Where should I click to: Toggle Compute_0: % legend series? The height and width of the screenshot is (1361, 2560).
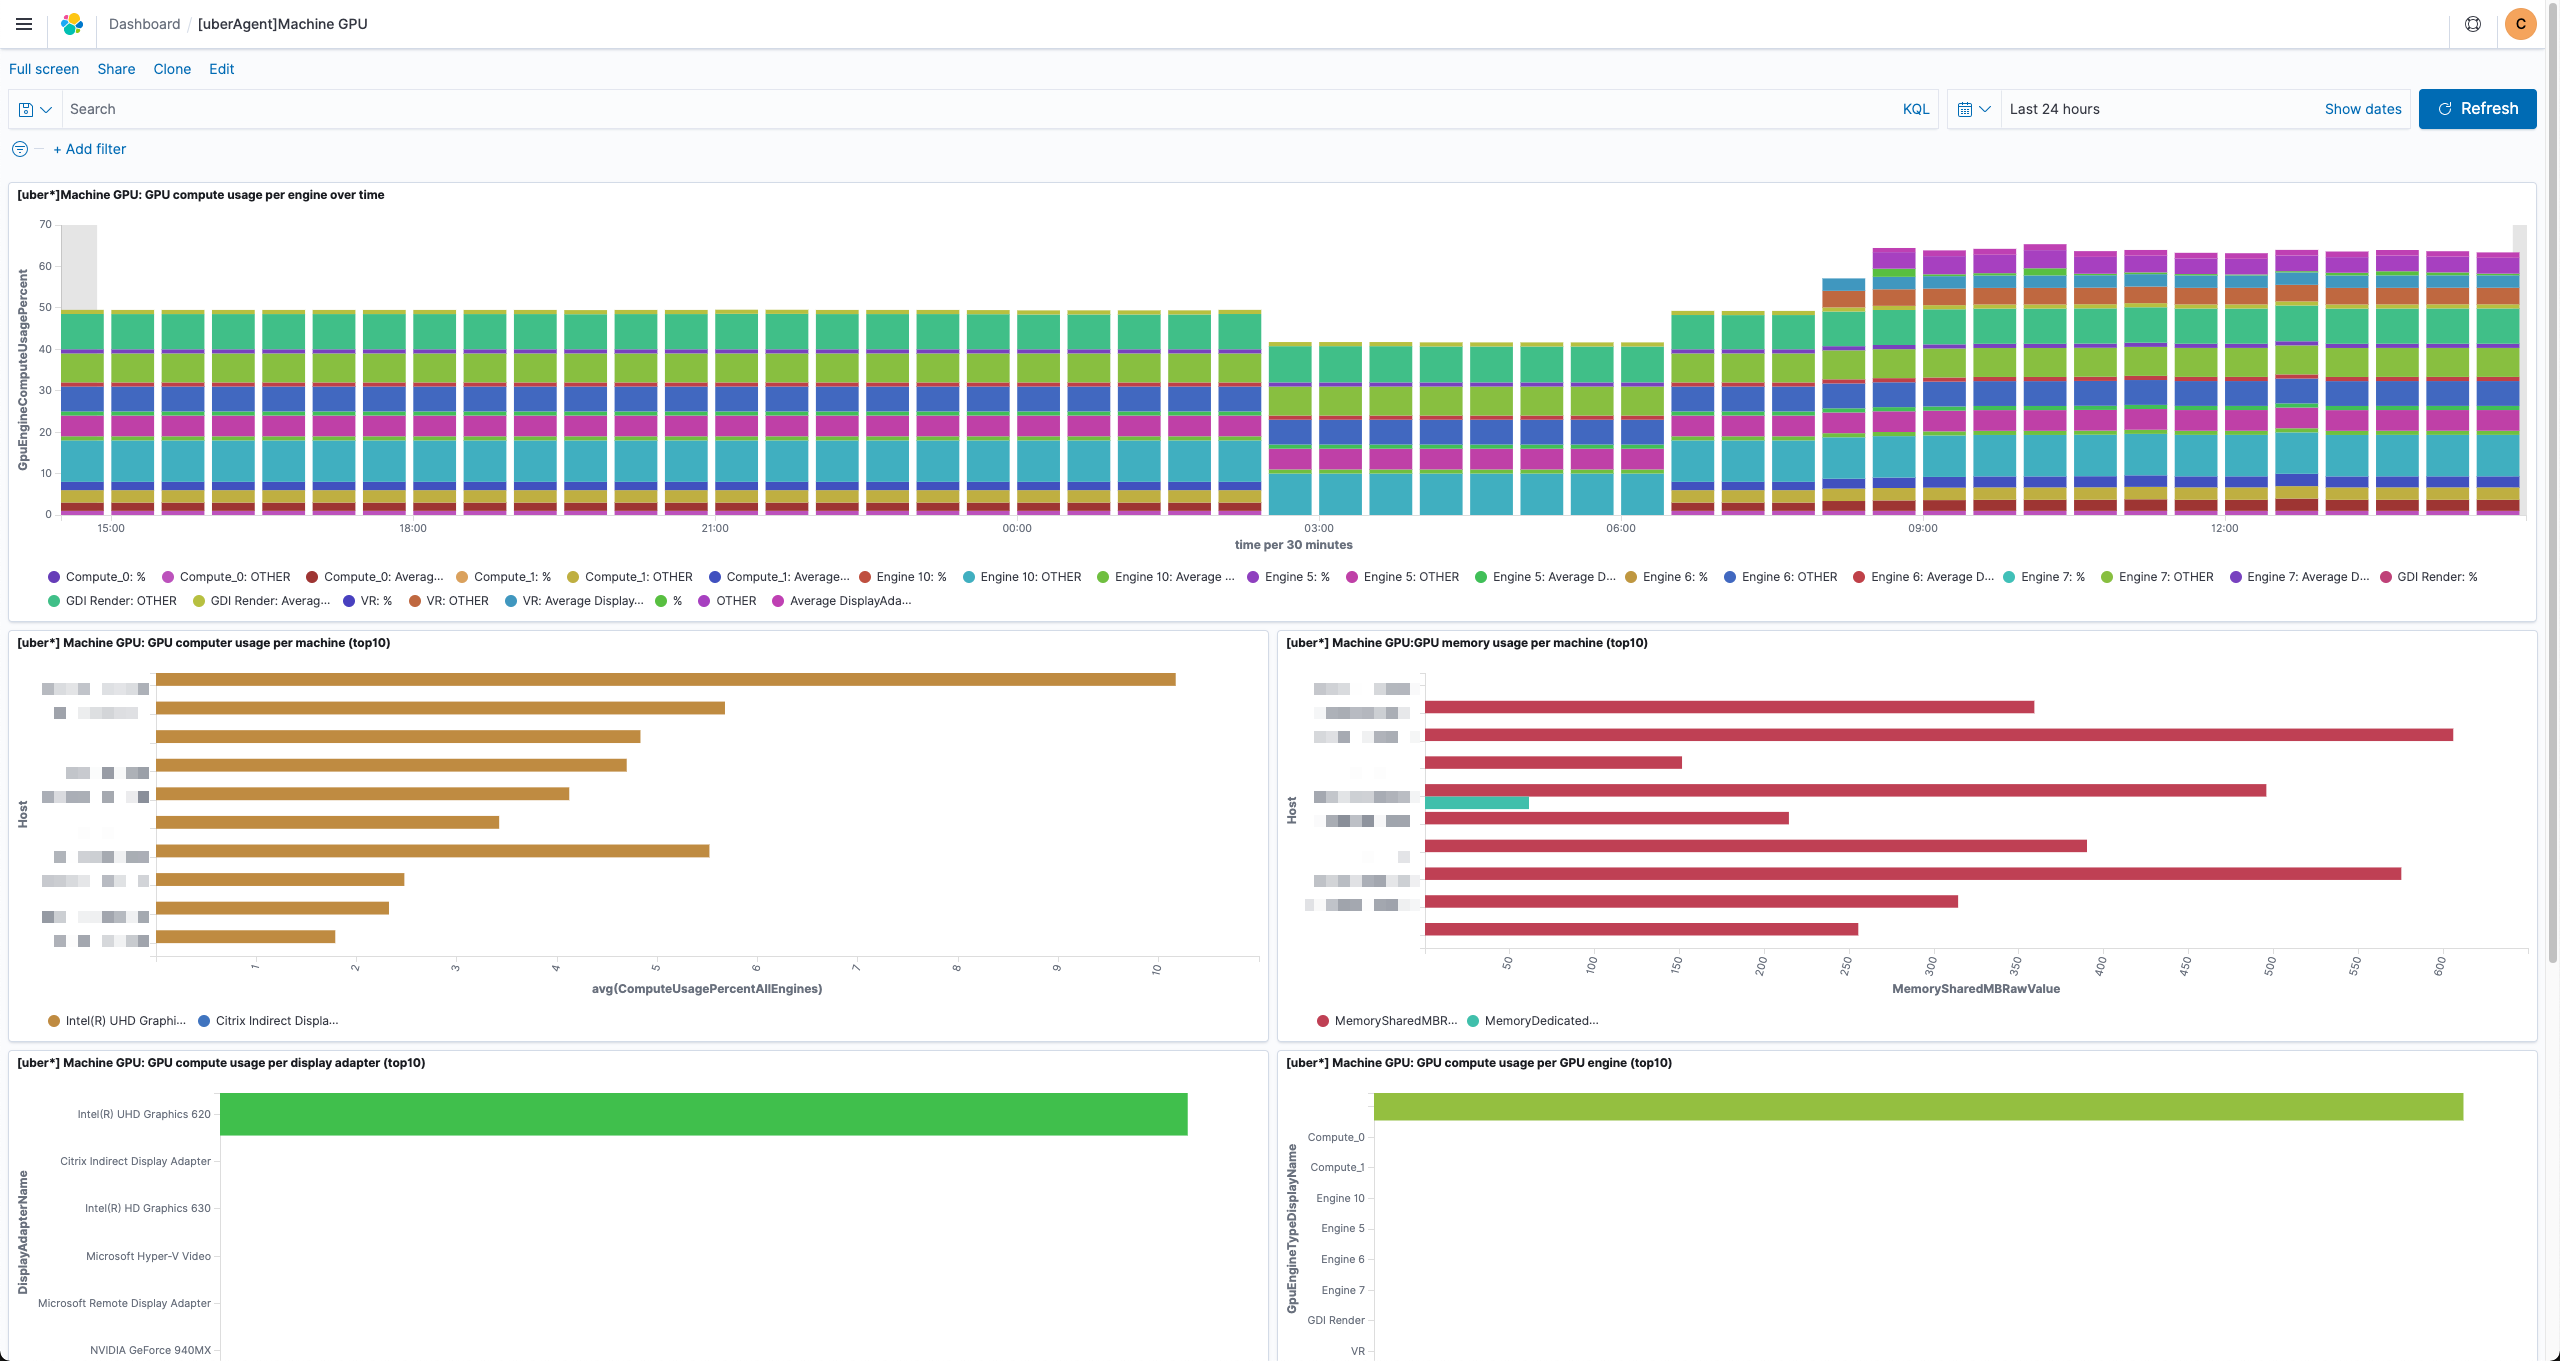tap(105, 577)
